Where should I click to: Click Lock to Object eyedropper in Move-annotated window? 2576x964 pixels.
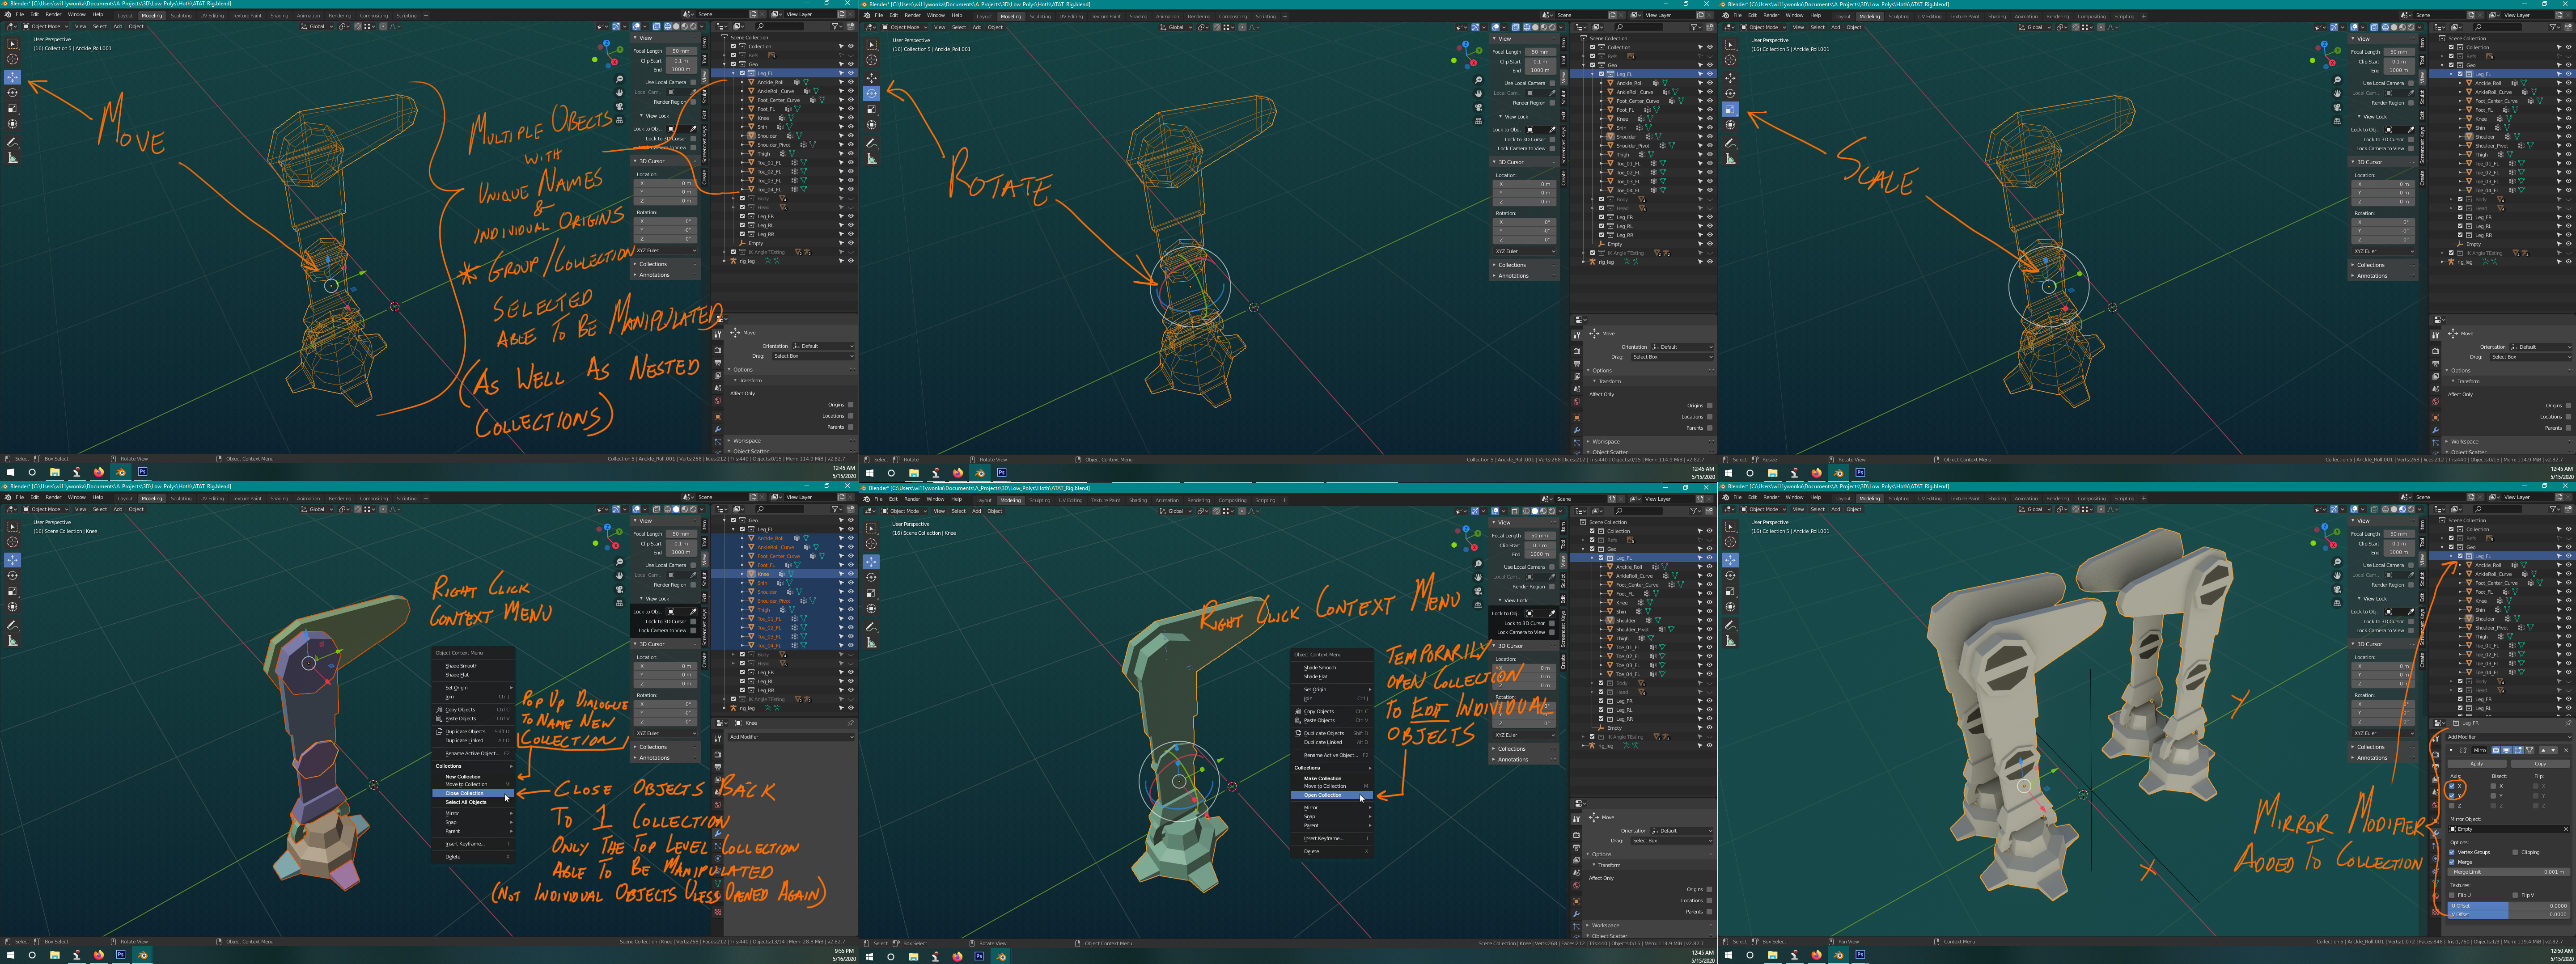pyautogui.click(x=693, y=129)
